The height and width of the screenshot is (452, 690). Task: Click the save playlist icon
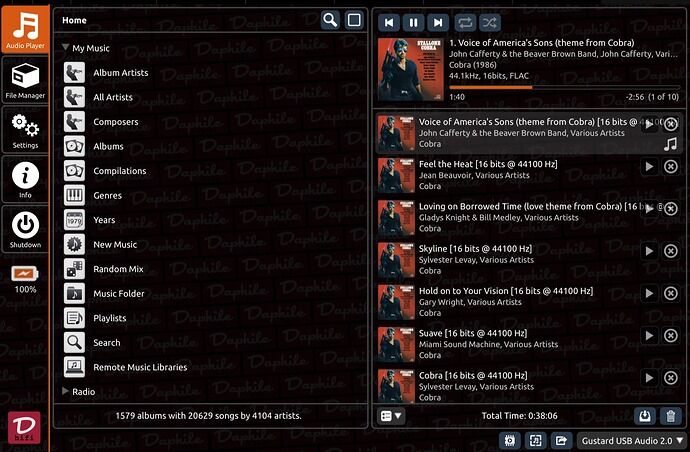(645, 416)
